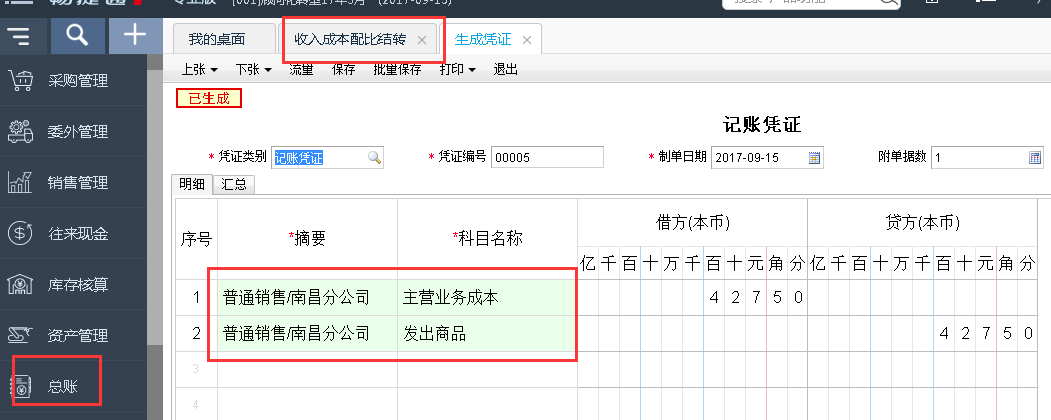Open the 采购管理 module icon
This screenshot has width=1051, height=420.
21,81
